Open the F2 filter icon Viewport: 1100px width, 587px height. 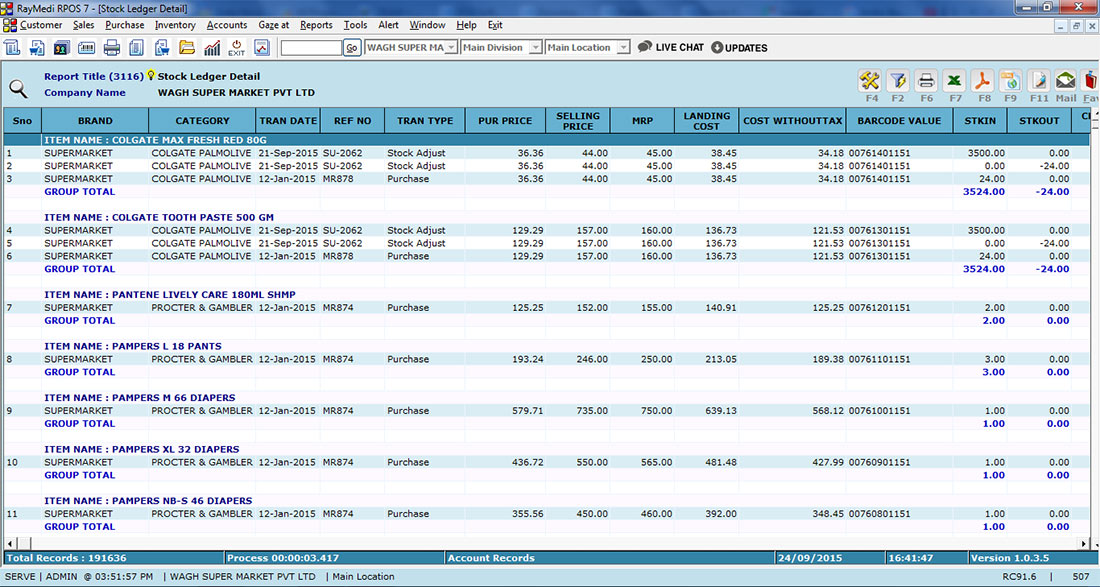(x=898, y=81)
